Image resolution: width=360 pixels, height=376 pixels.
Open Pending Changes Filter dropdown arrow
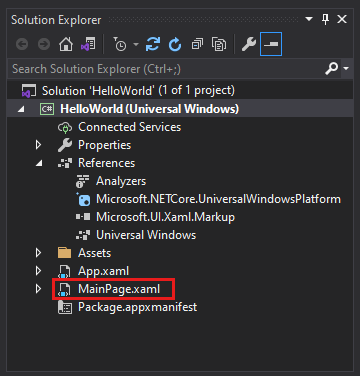point(136,44)
